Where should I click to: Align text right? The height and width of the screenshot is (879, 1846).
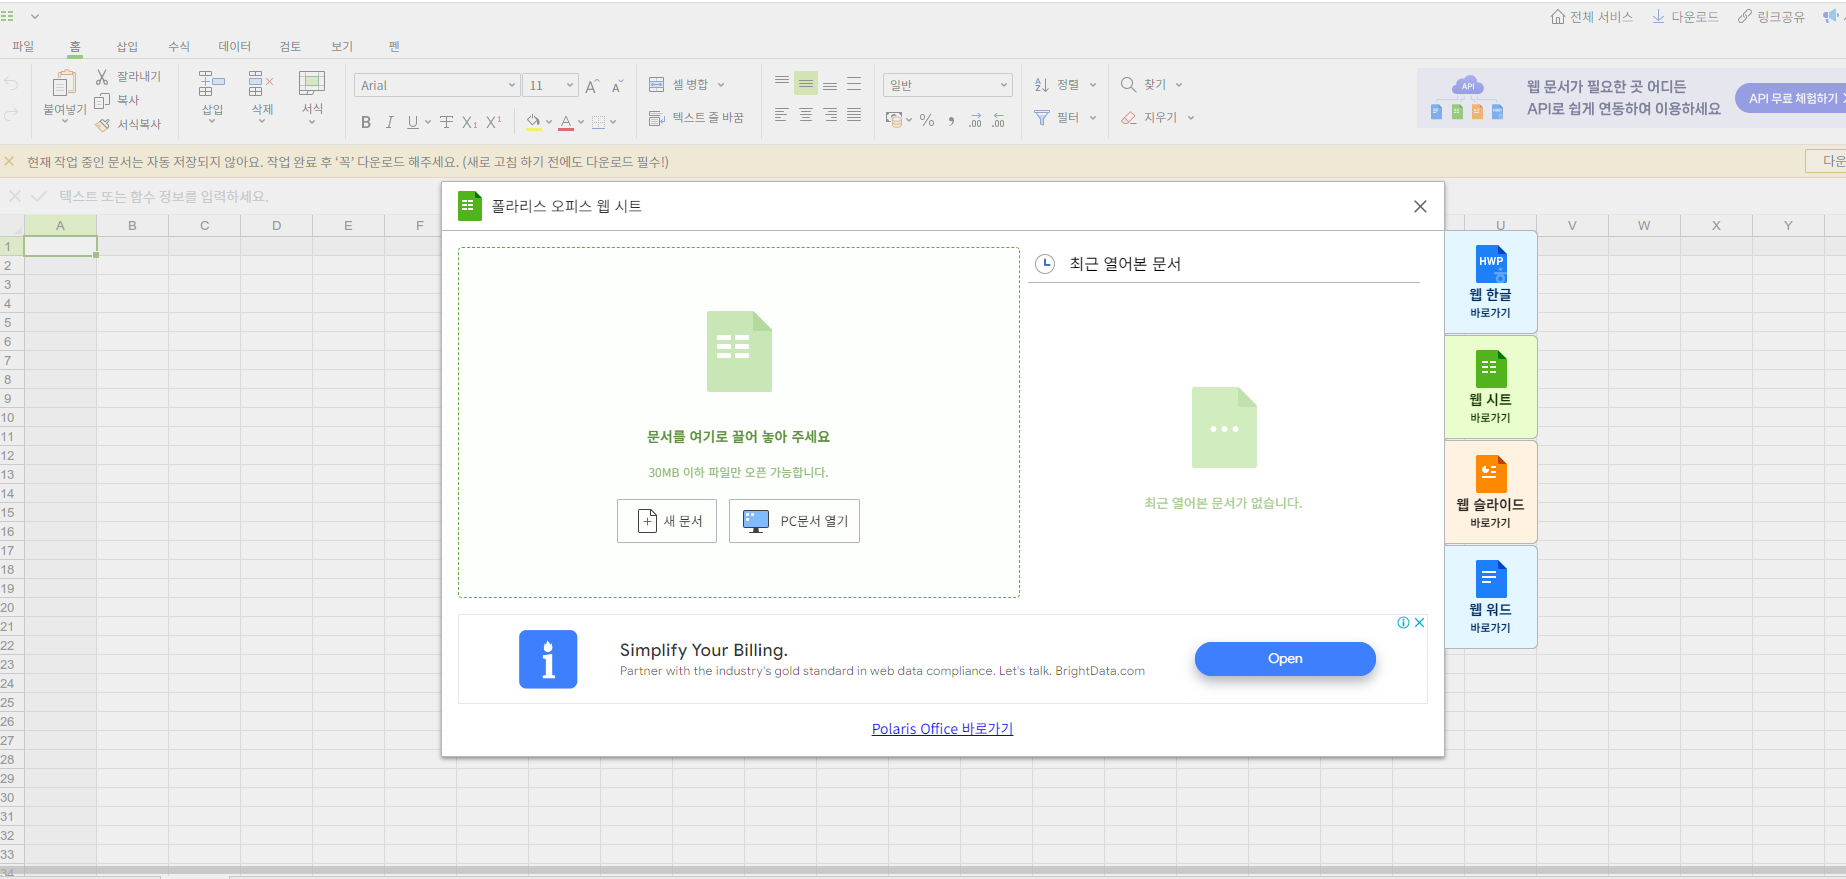tap(830, 116)
